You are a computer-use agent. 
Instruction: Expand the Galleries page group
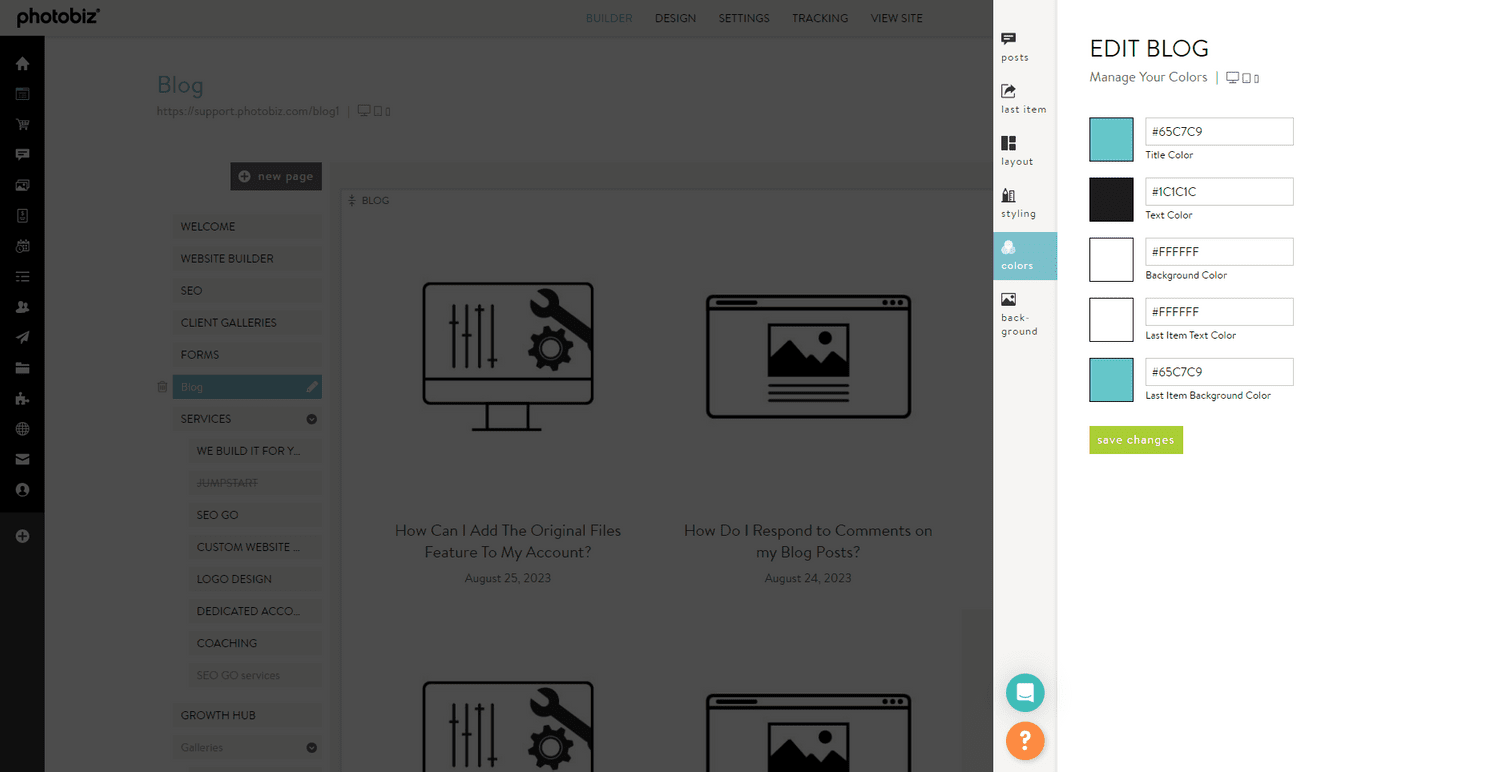[x=310, y=747]
